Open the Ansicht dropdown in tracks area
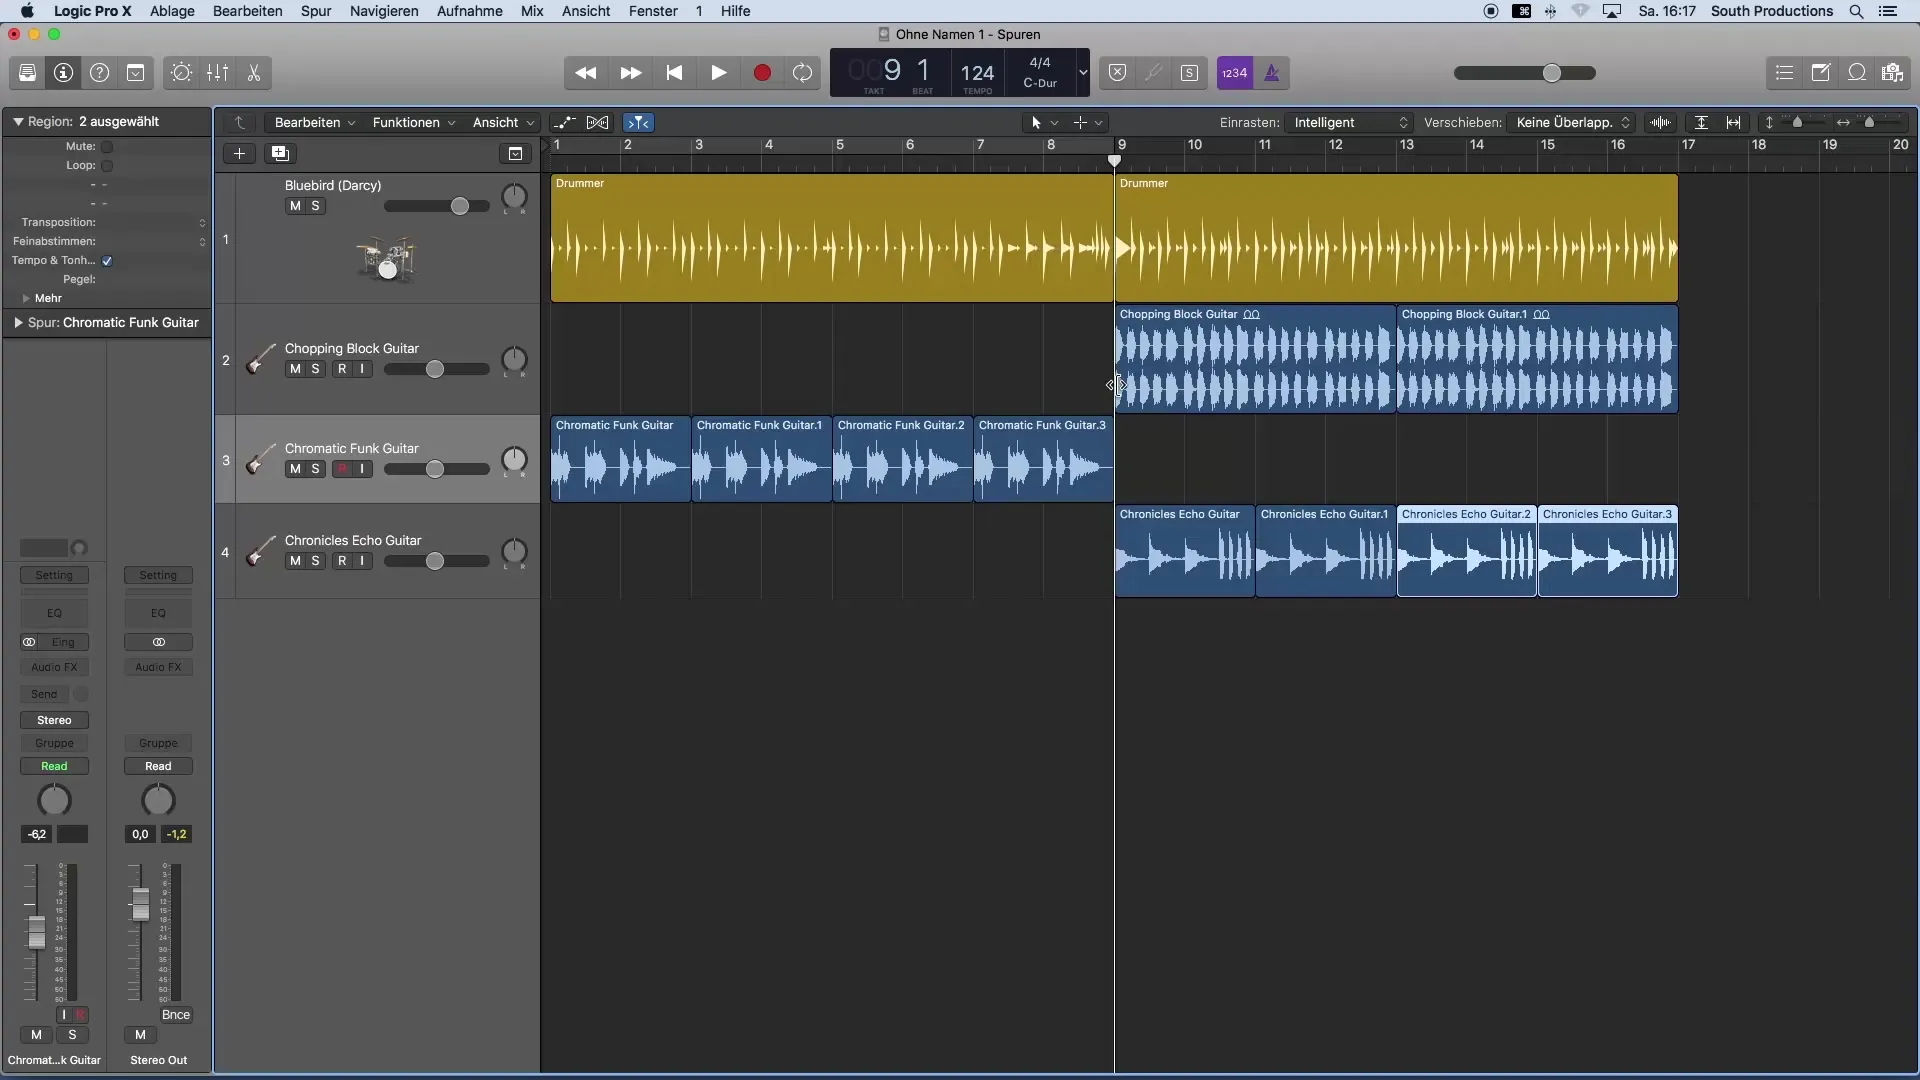Image resolution: width=1920 pixels, height=1080 pixels. coord(503,123)
